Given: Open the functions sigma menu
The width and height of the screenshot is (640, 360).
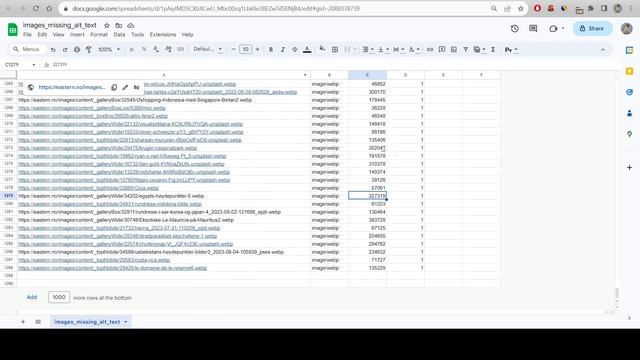Looking at the screenshot, I should 493,49.
